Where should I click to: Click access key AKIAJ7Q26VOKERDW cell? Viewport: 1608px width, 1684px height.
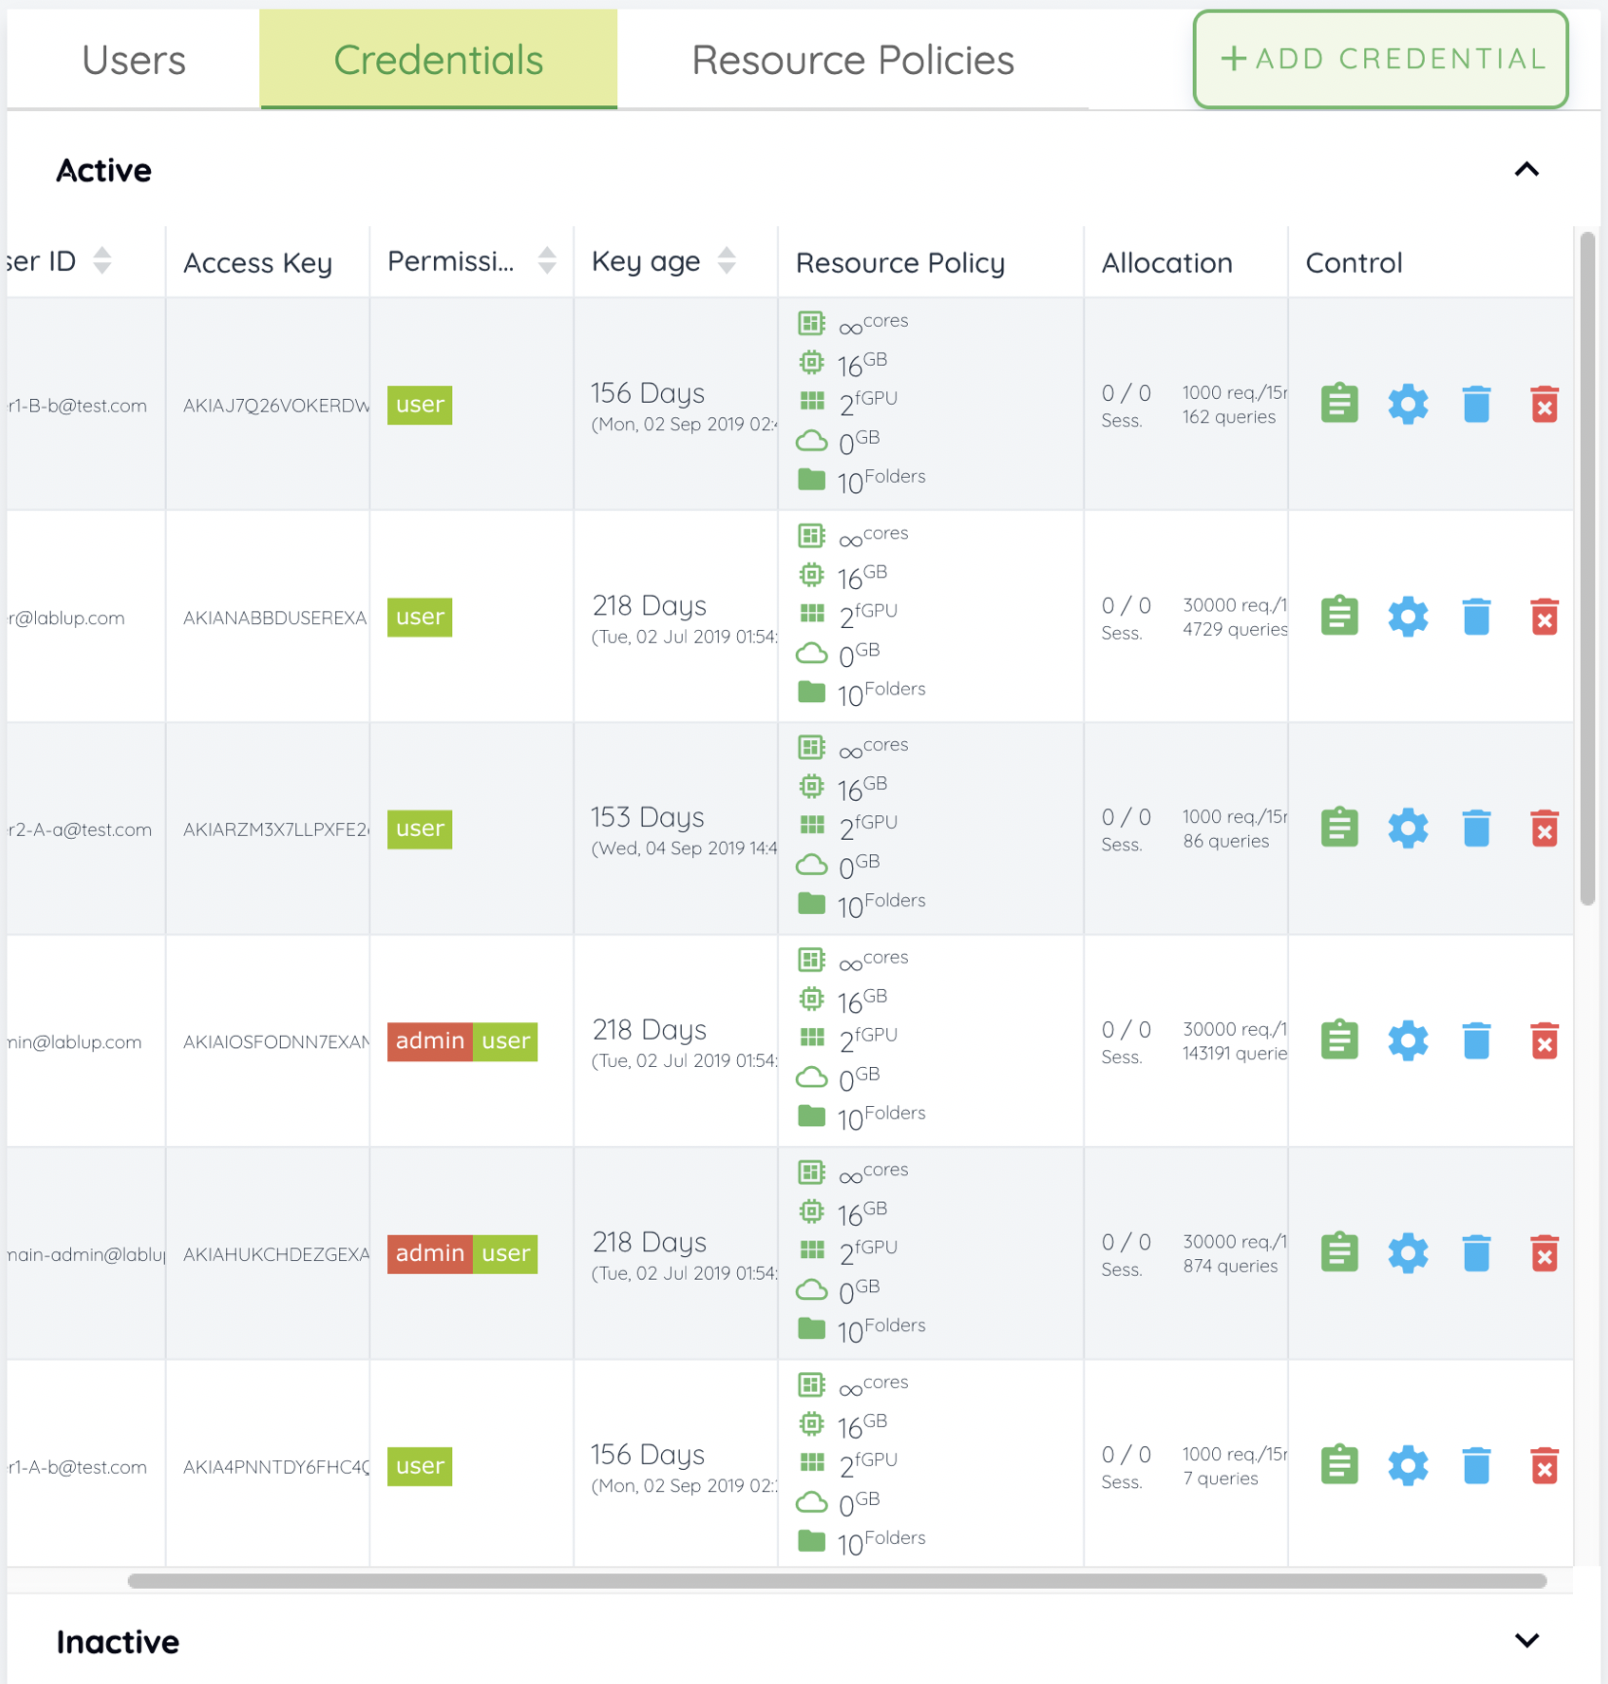268,405
